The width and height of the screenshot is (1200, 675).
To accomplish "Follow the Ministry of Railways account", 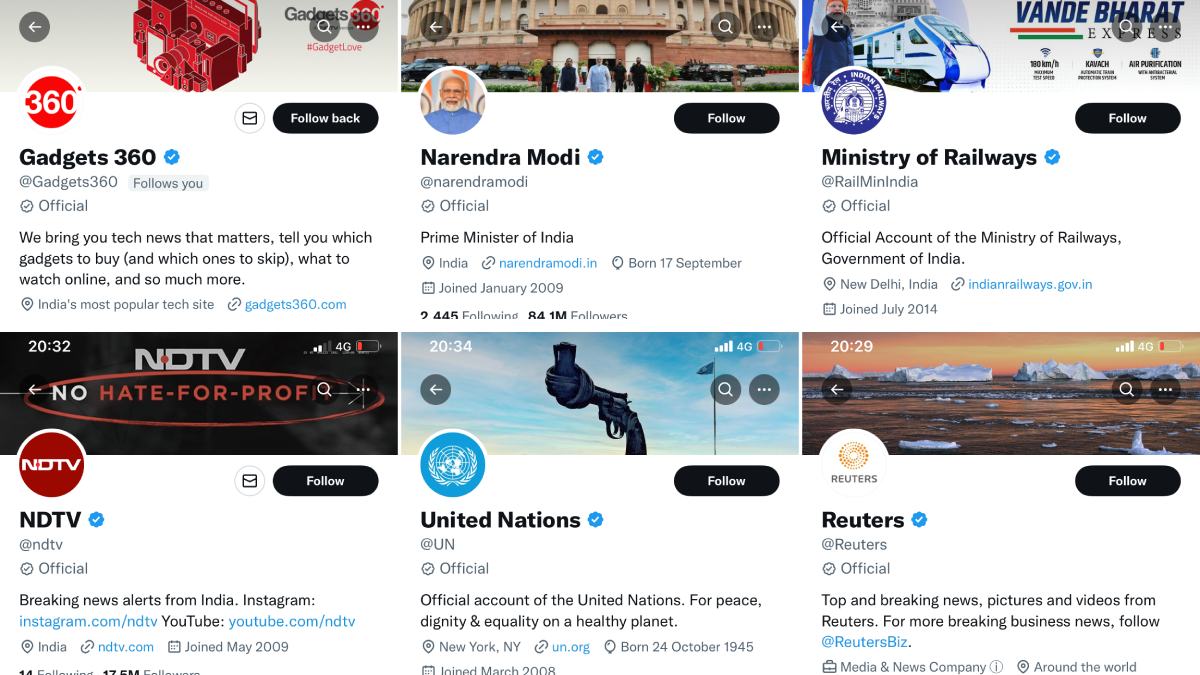I will 1127,118.
